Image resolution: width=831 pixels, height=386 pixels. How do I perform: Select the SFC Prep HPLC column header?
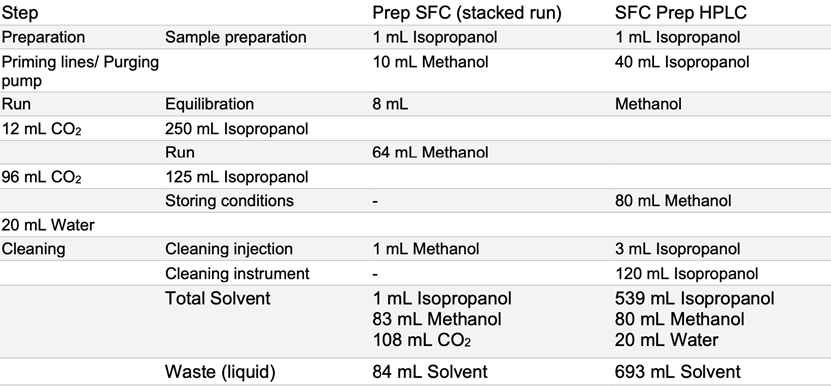pos(681,13)
